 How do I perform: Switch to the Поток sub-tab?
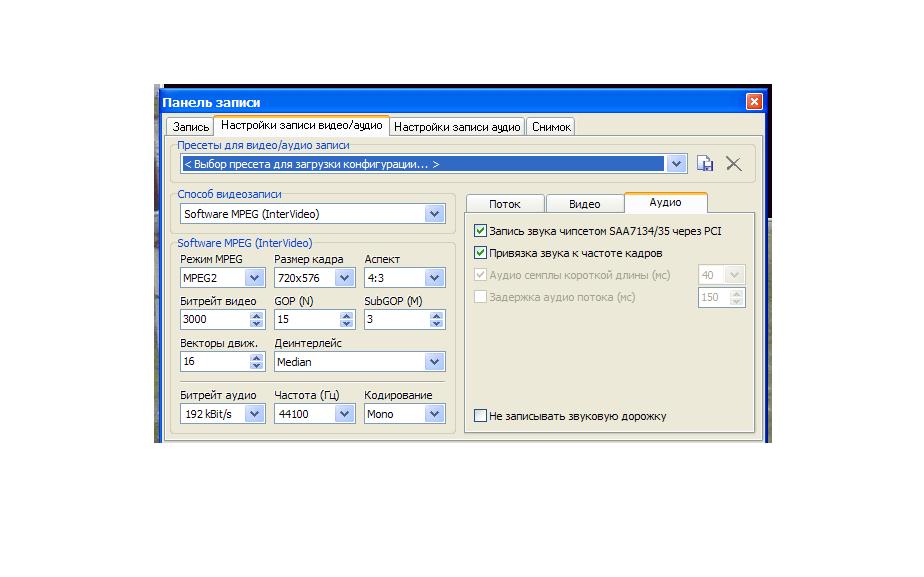click(504, 204)
